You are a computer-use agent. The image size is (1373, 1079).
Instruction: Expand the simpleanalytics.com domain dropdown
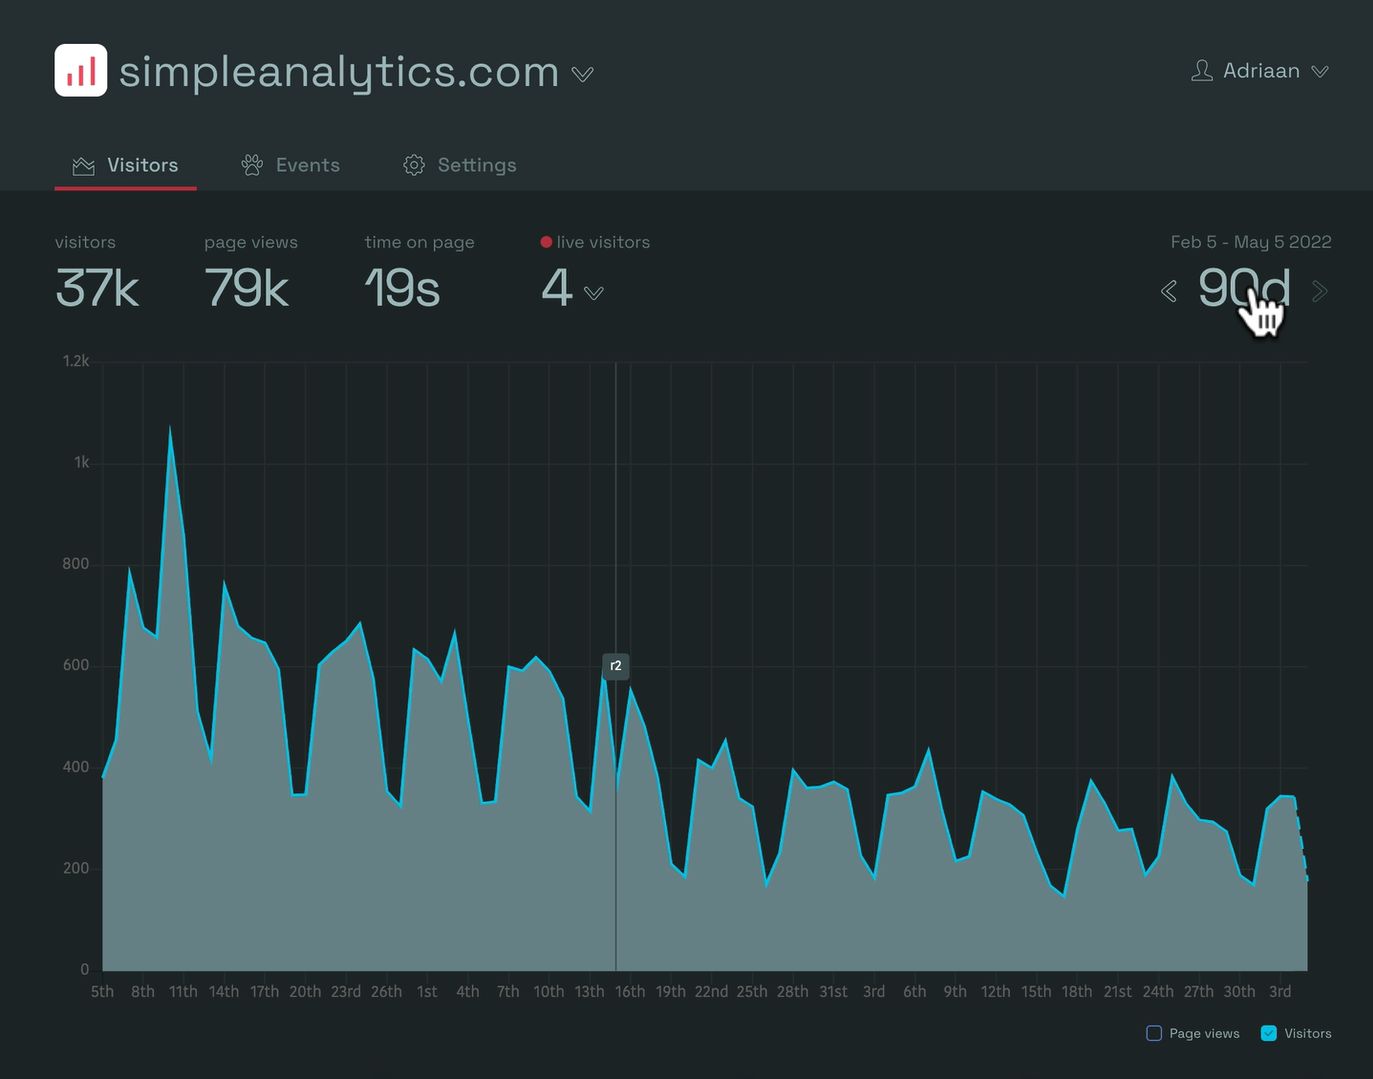(582, 74)
